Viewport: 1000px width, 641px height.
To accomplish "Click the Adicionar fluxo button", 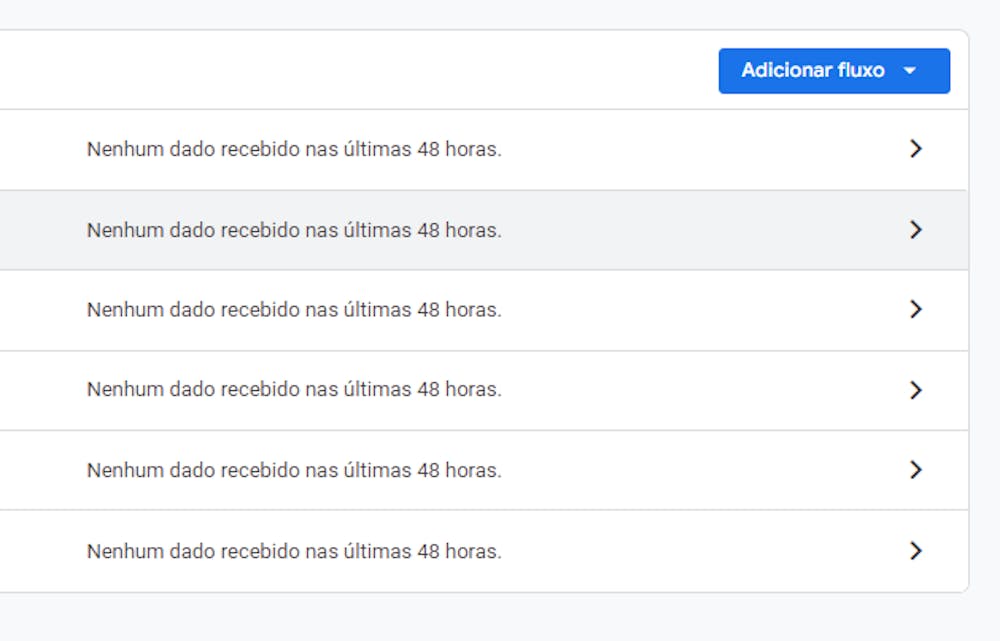I will point(812,71).
